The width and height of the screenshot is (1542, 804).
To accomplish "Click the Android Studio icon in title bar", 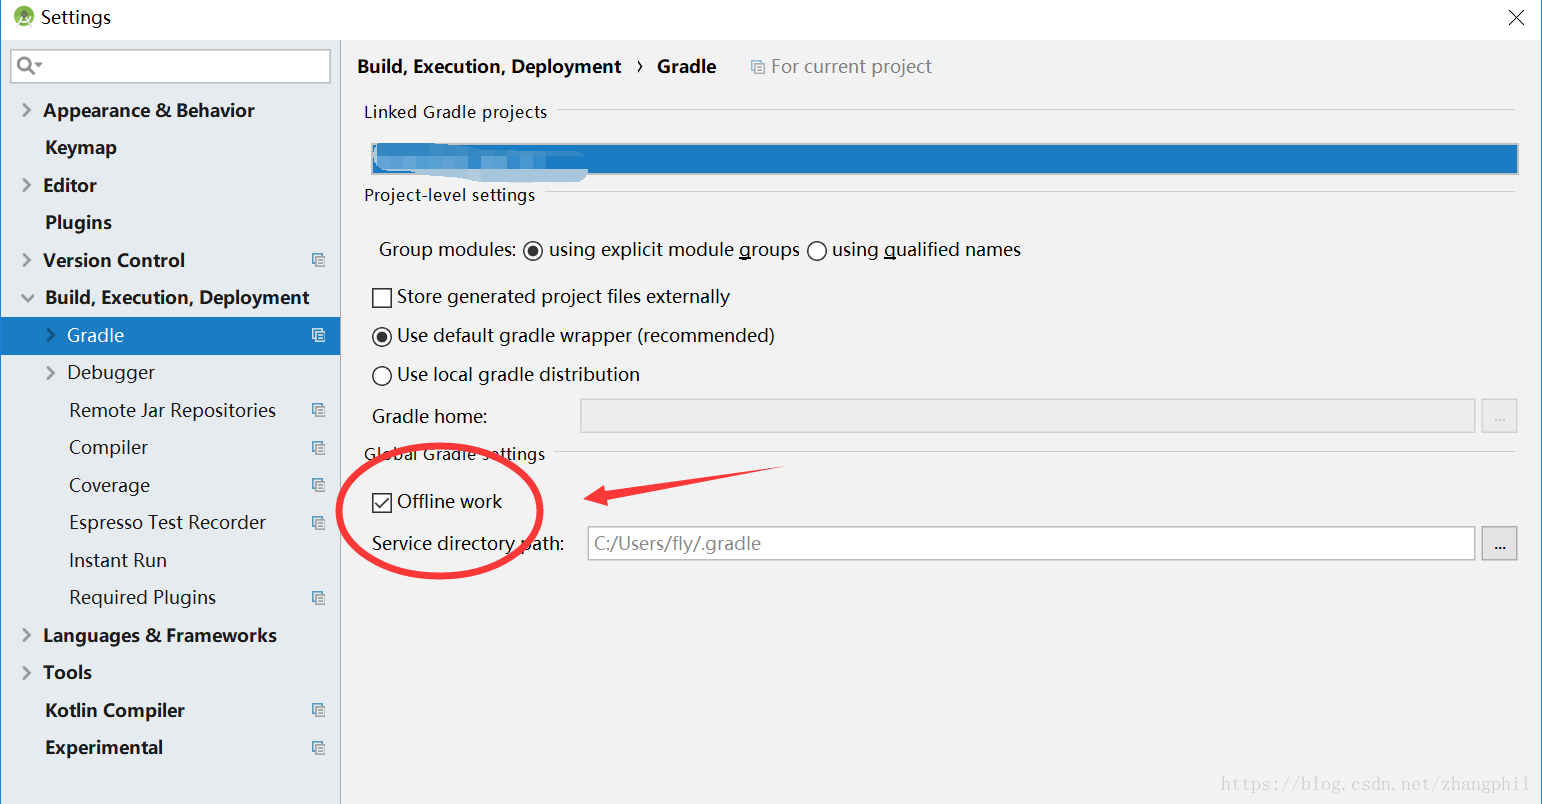I will point(23,17).
